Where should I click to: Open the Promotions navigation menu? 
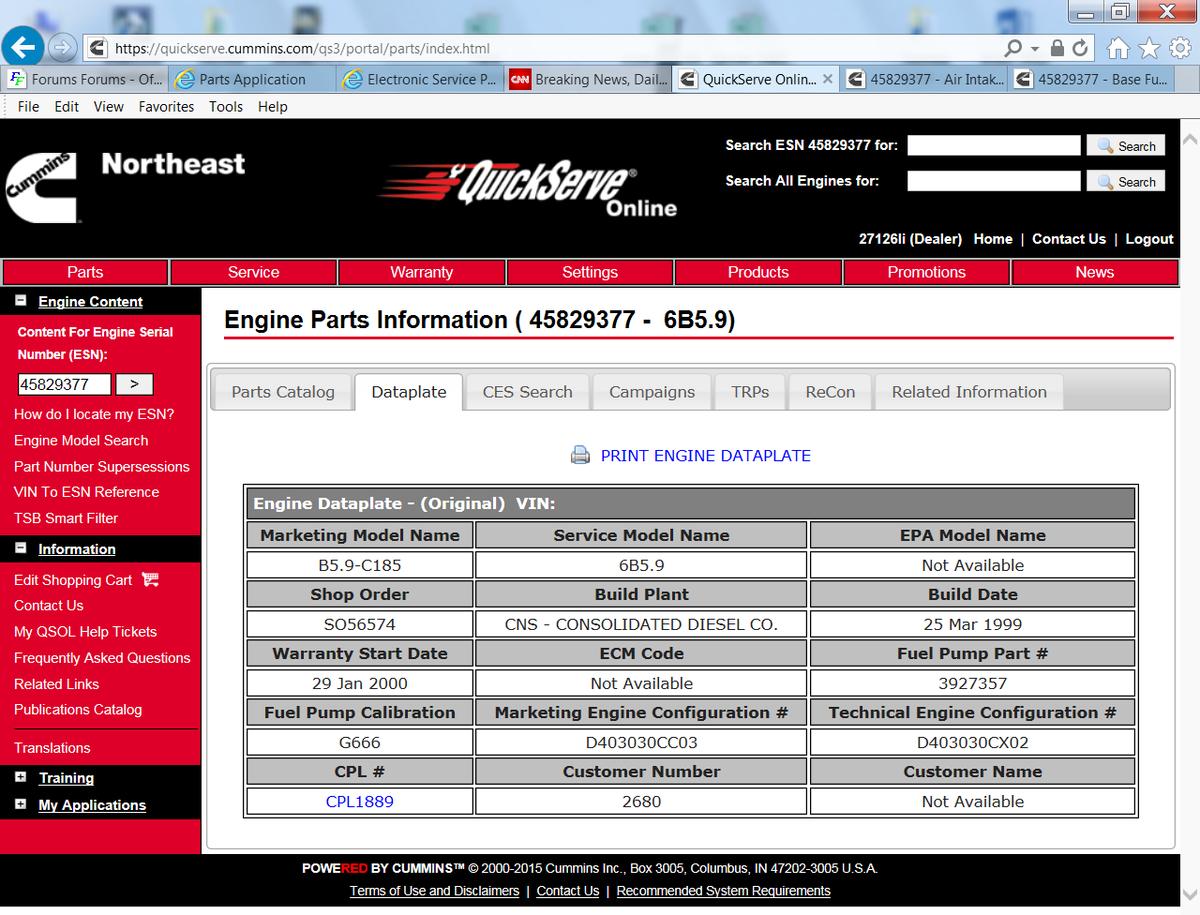[x=926, y=272]
